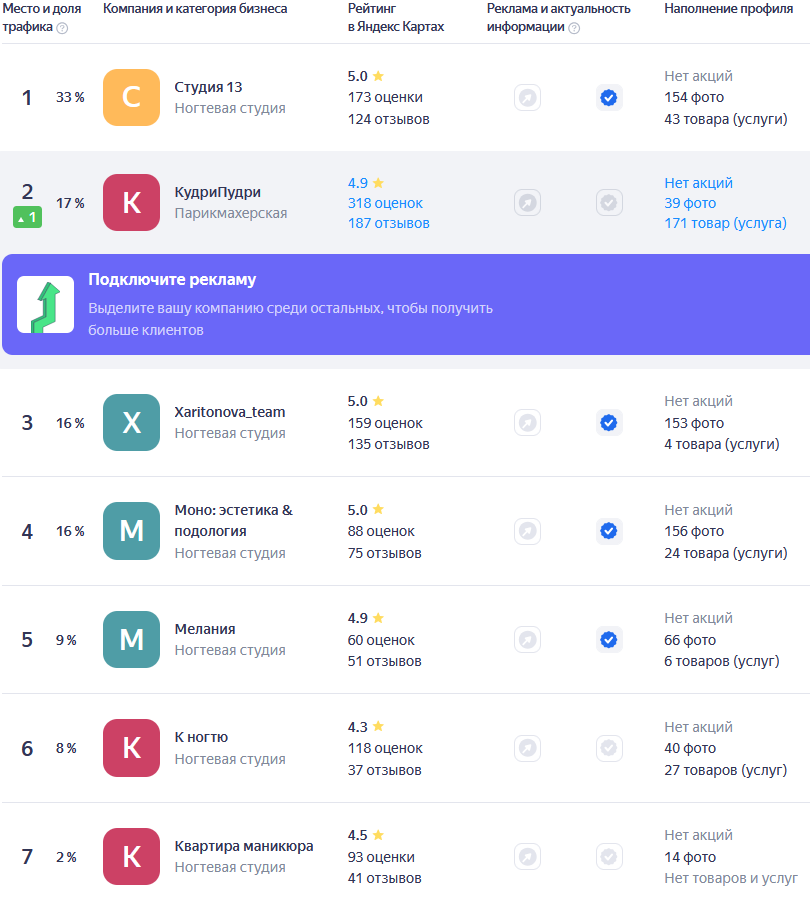Click the advertising icon for Квартира маникюра

pos(527,857)
